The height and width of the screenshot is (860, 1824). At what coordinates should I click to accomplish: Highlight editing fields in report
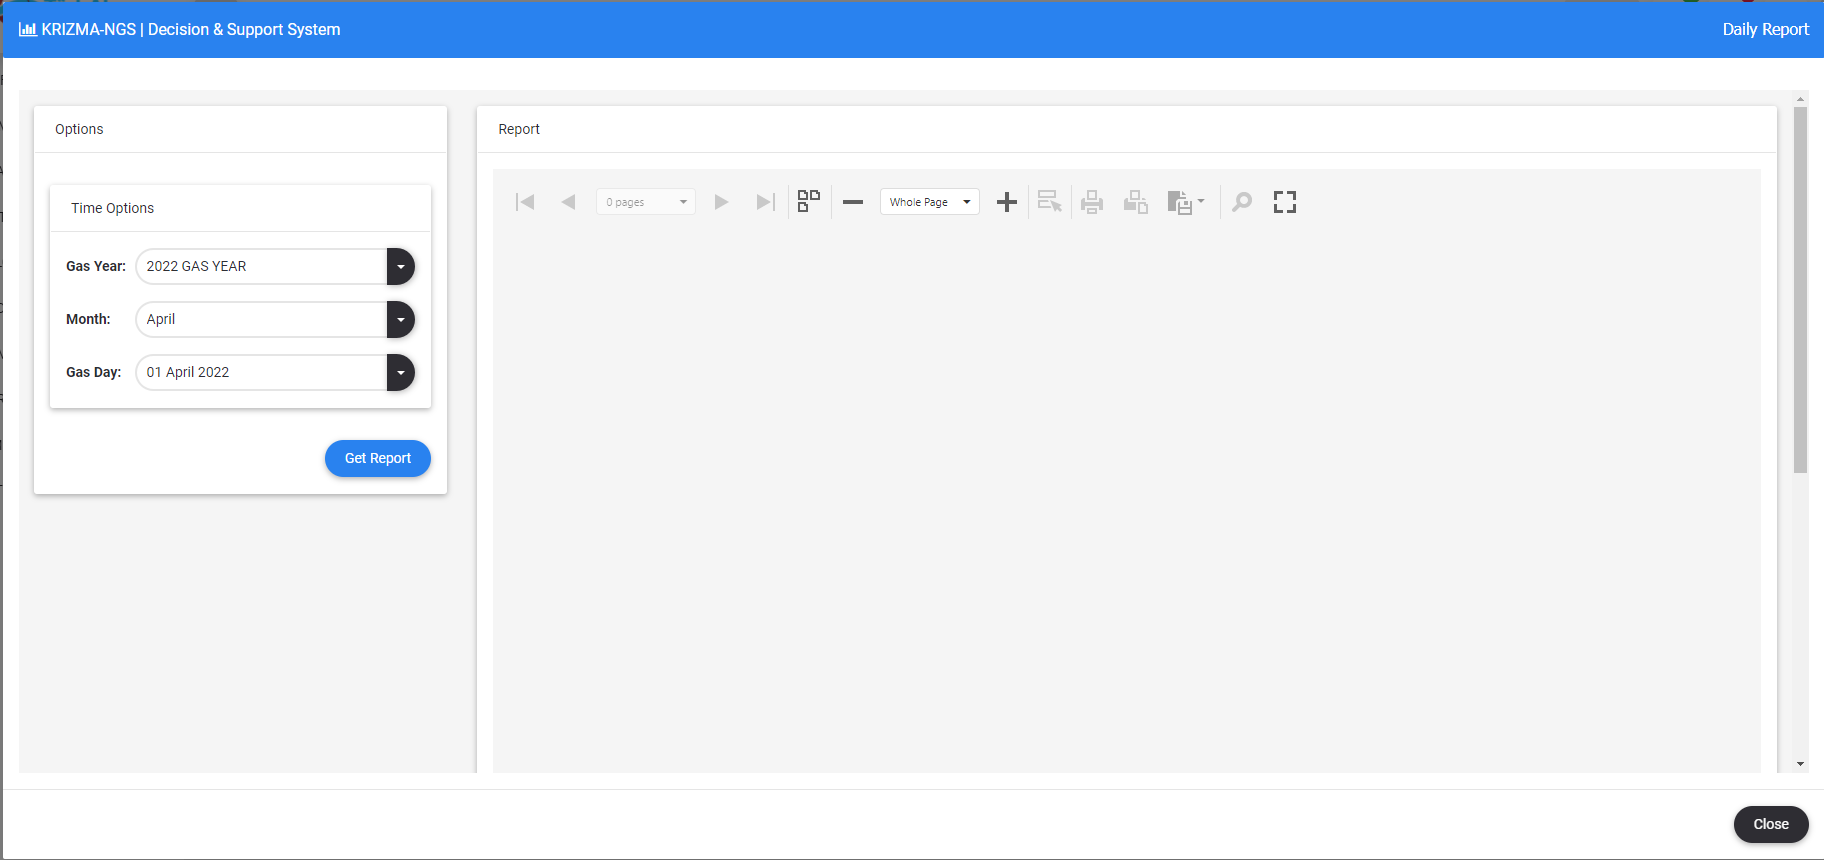1049,202
